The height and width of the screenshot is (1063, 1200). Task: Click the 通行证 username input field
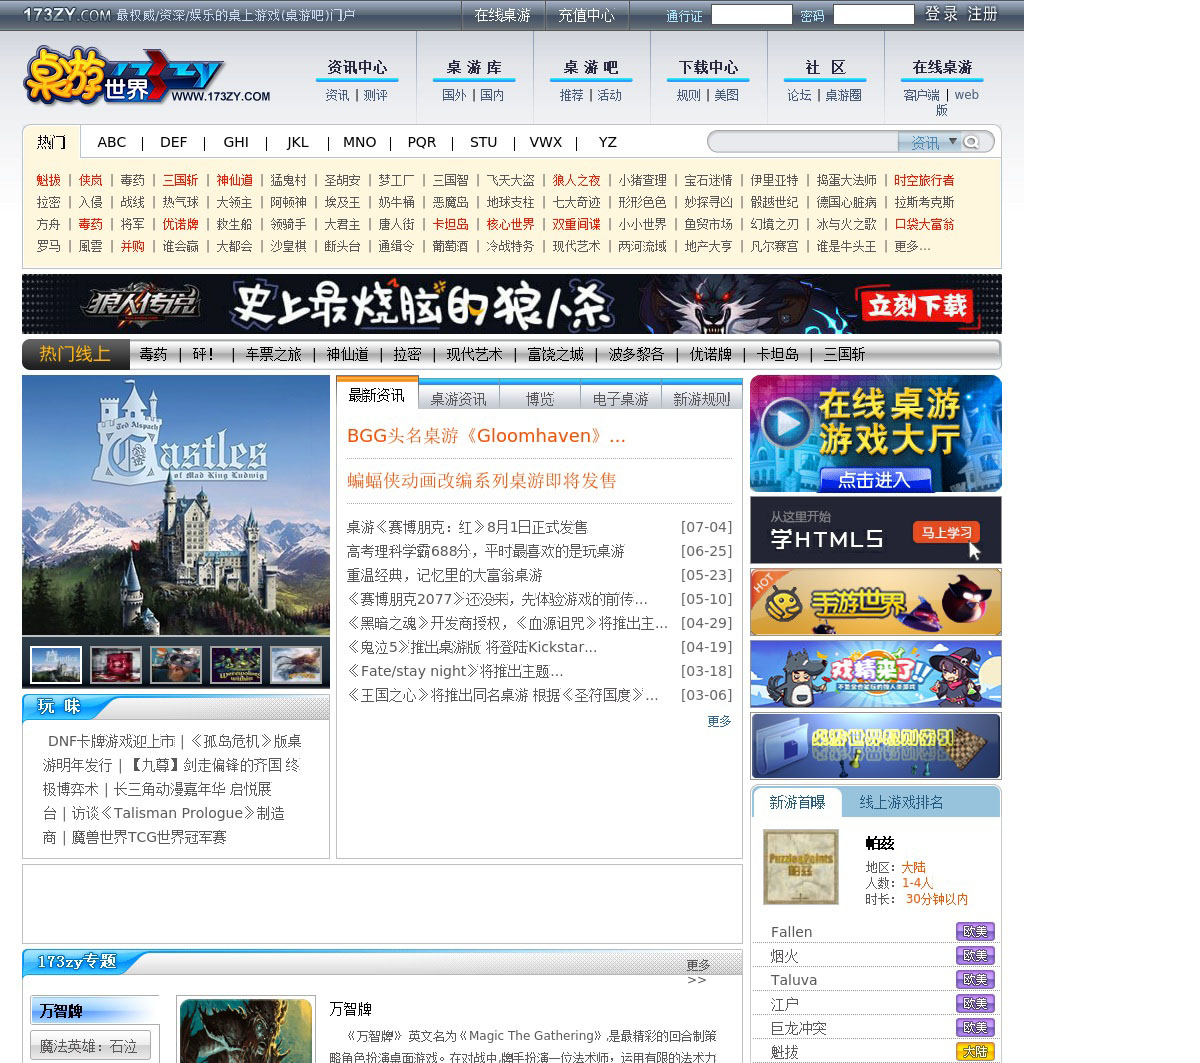tap(751, 15)
